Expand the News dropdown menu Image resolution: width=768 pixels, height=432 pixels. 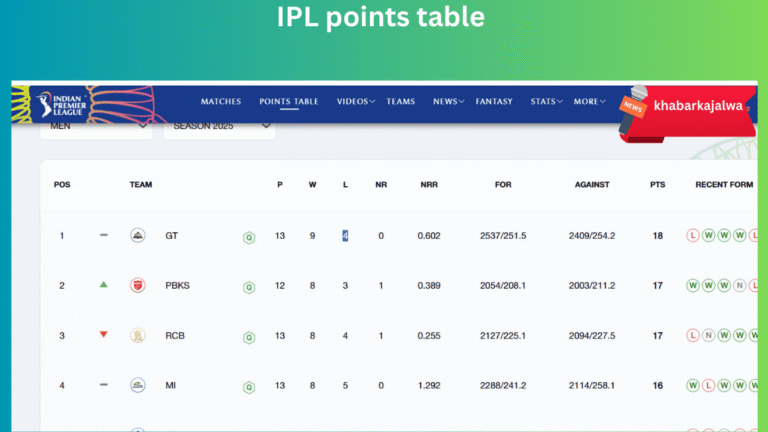tap(448, 101)
